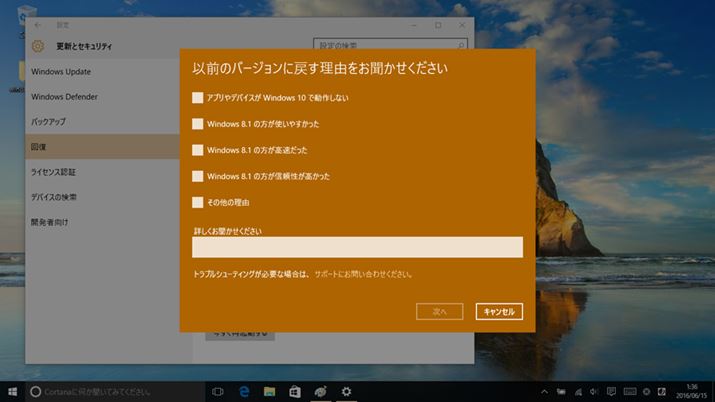Click the 'キャンセル' button
The height and width of the screenshot is (402, 715).
click(x=499, y=312)
